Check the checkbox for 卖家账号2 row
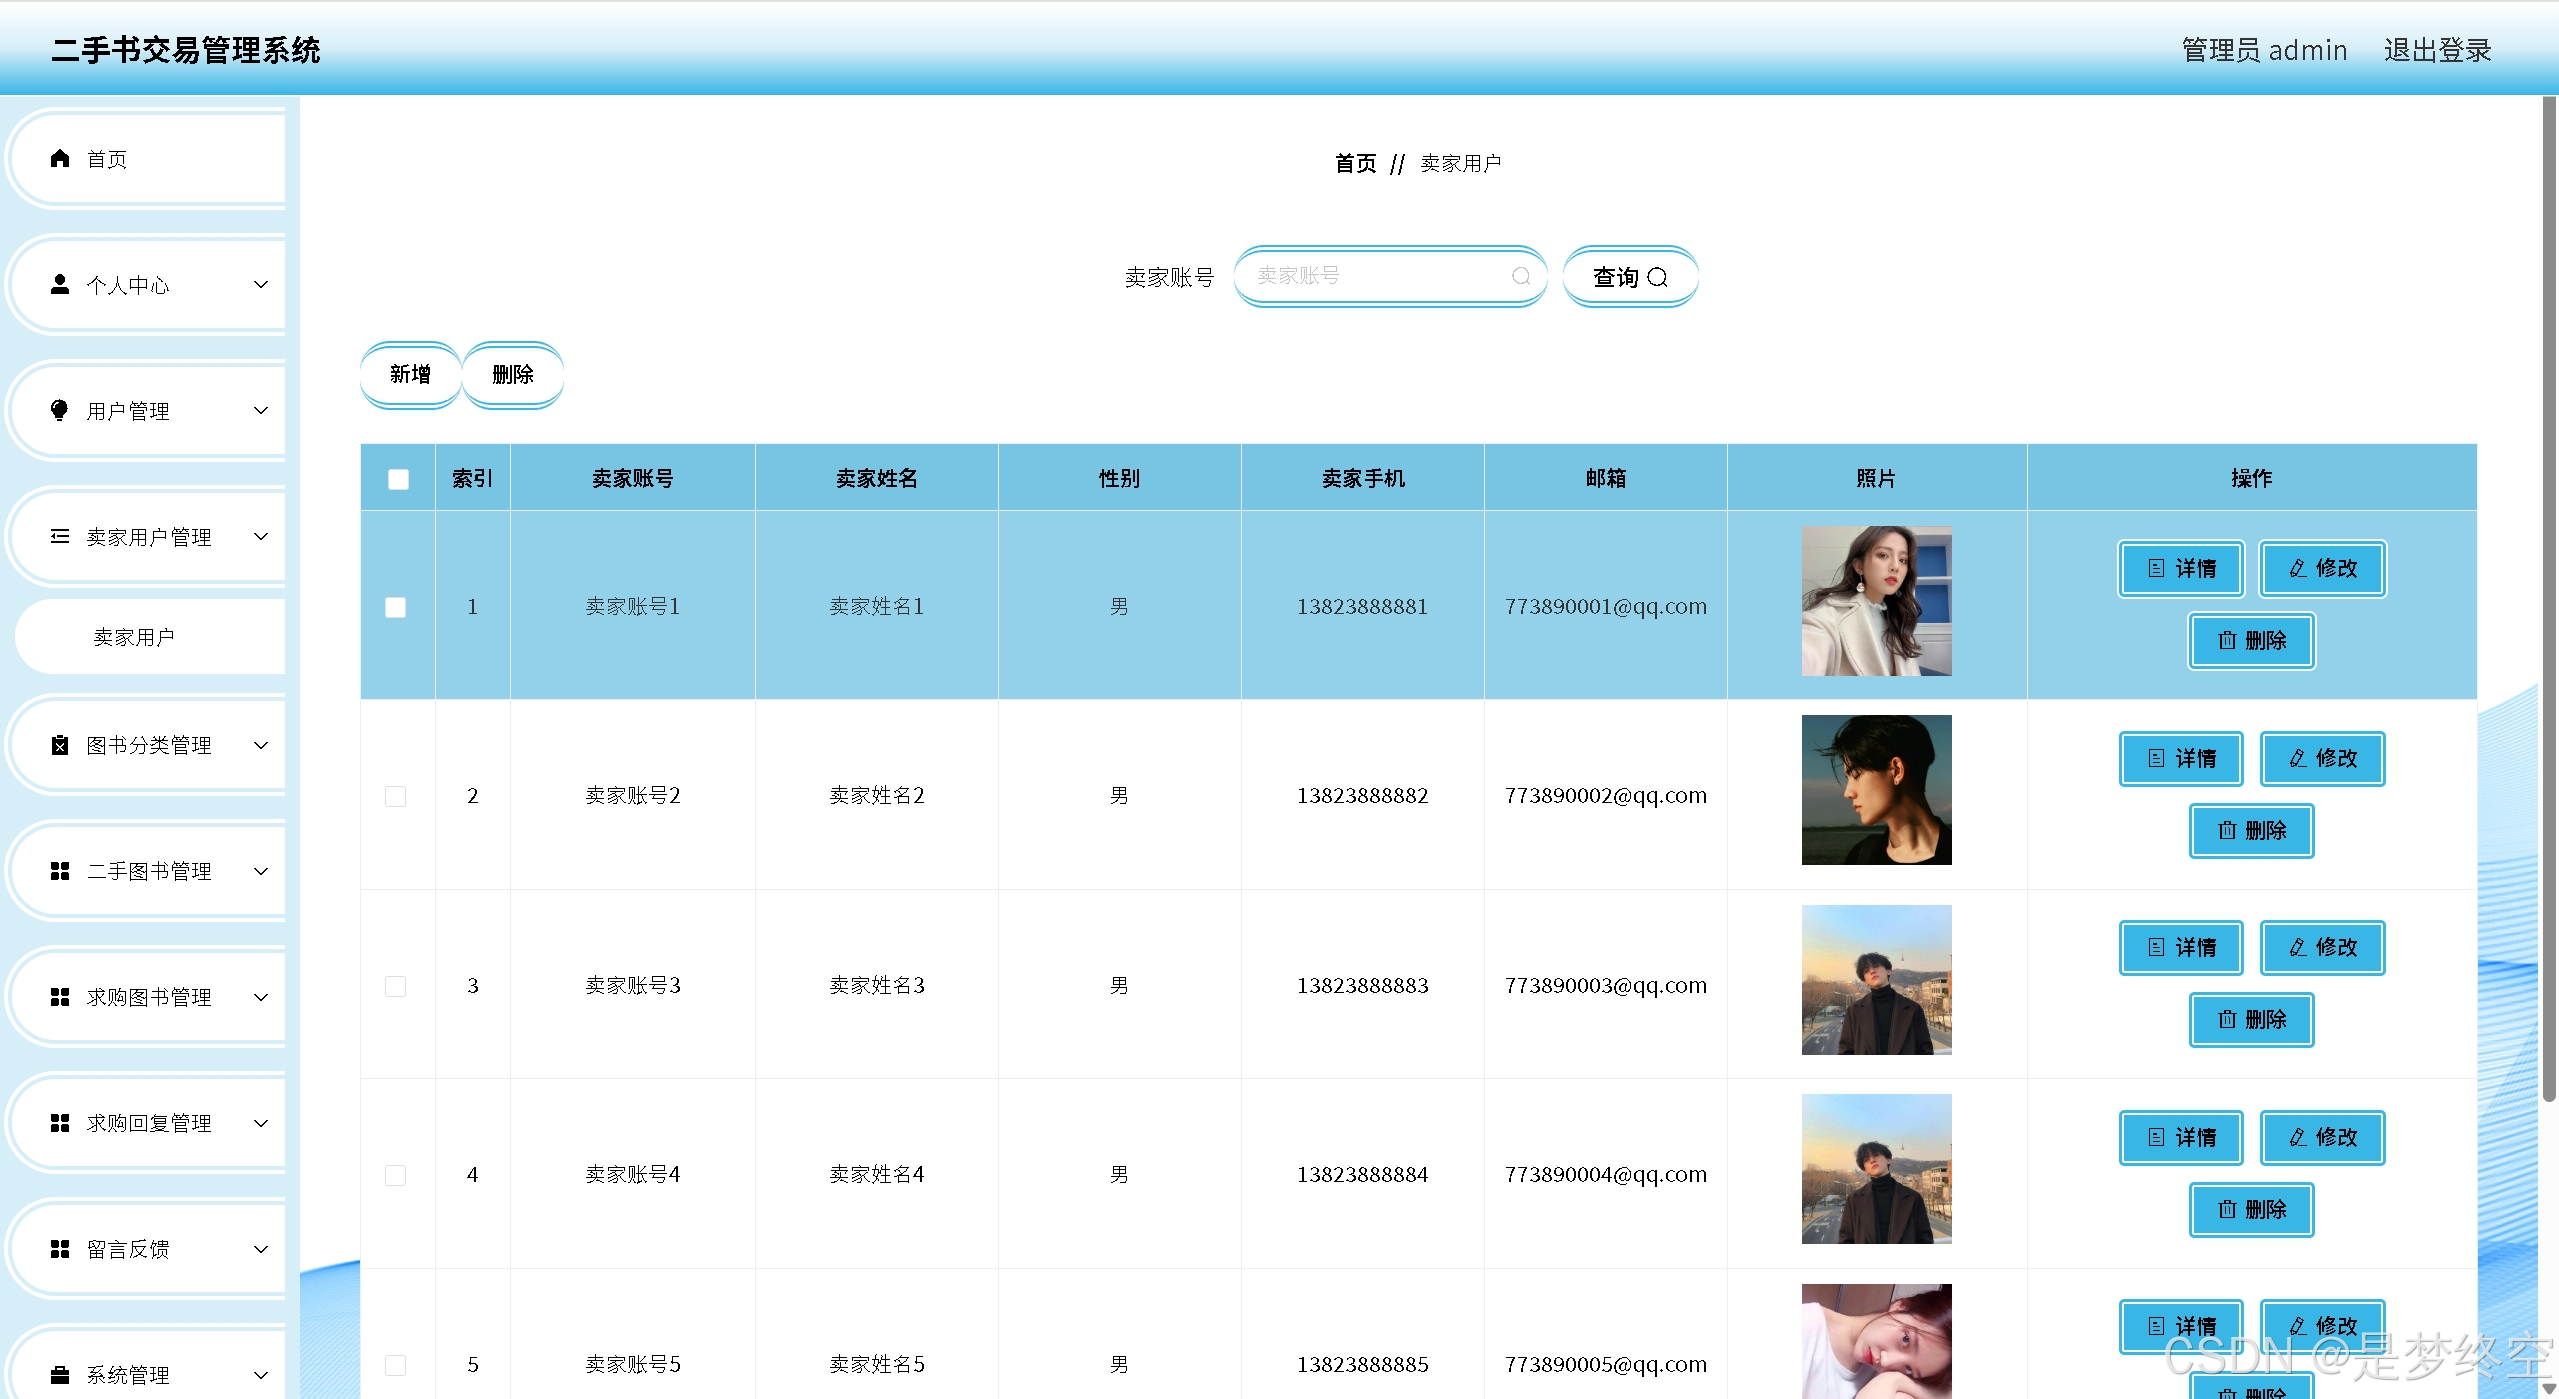Viewport: 2559px width, 1399px height. click(396, 796)
